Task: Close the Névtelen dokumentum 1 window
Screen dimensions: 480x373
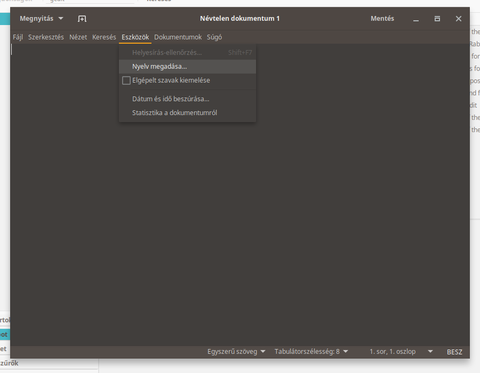Action: 458,19
